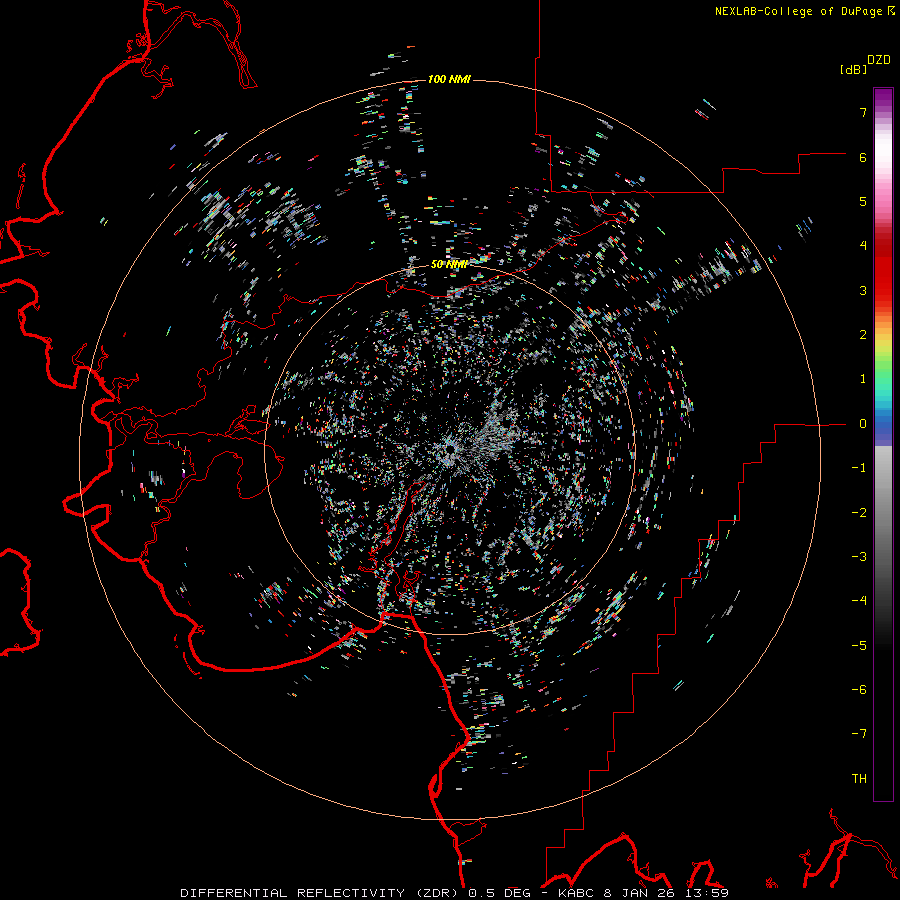Click the 5 tick label on the color scale
The height and width of the screenshot is (900, 900).
point(862,201)
